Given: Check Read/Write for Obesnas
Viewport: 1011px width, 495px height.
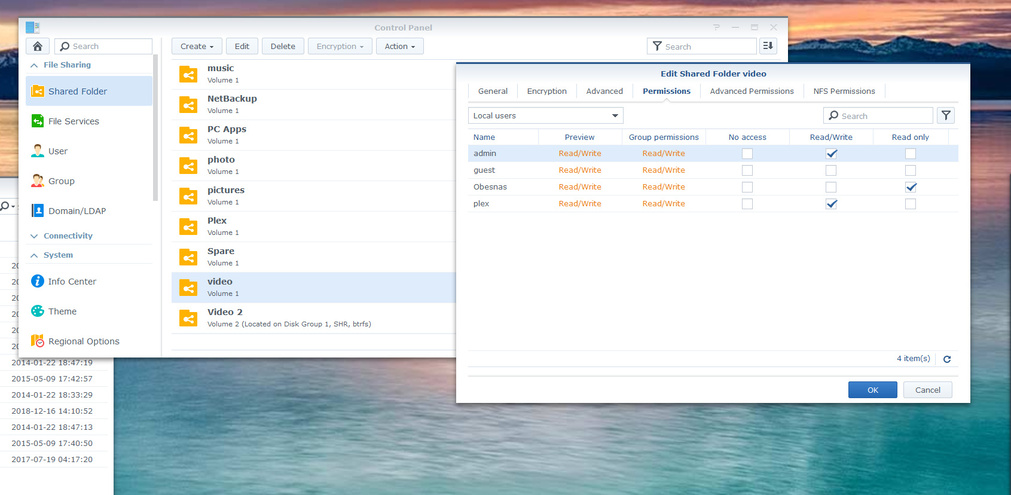Looking at the screenshot, I should tap(831, 187).
